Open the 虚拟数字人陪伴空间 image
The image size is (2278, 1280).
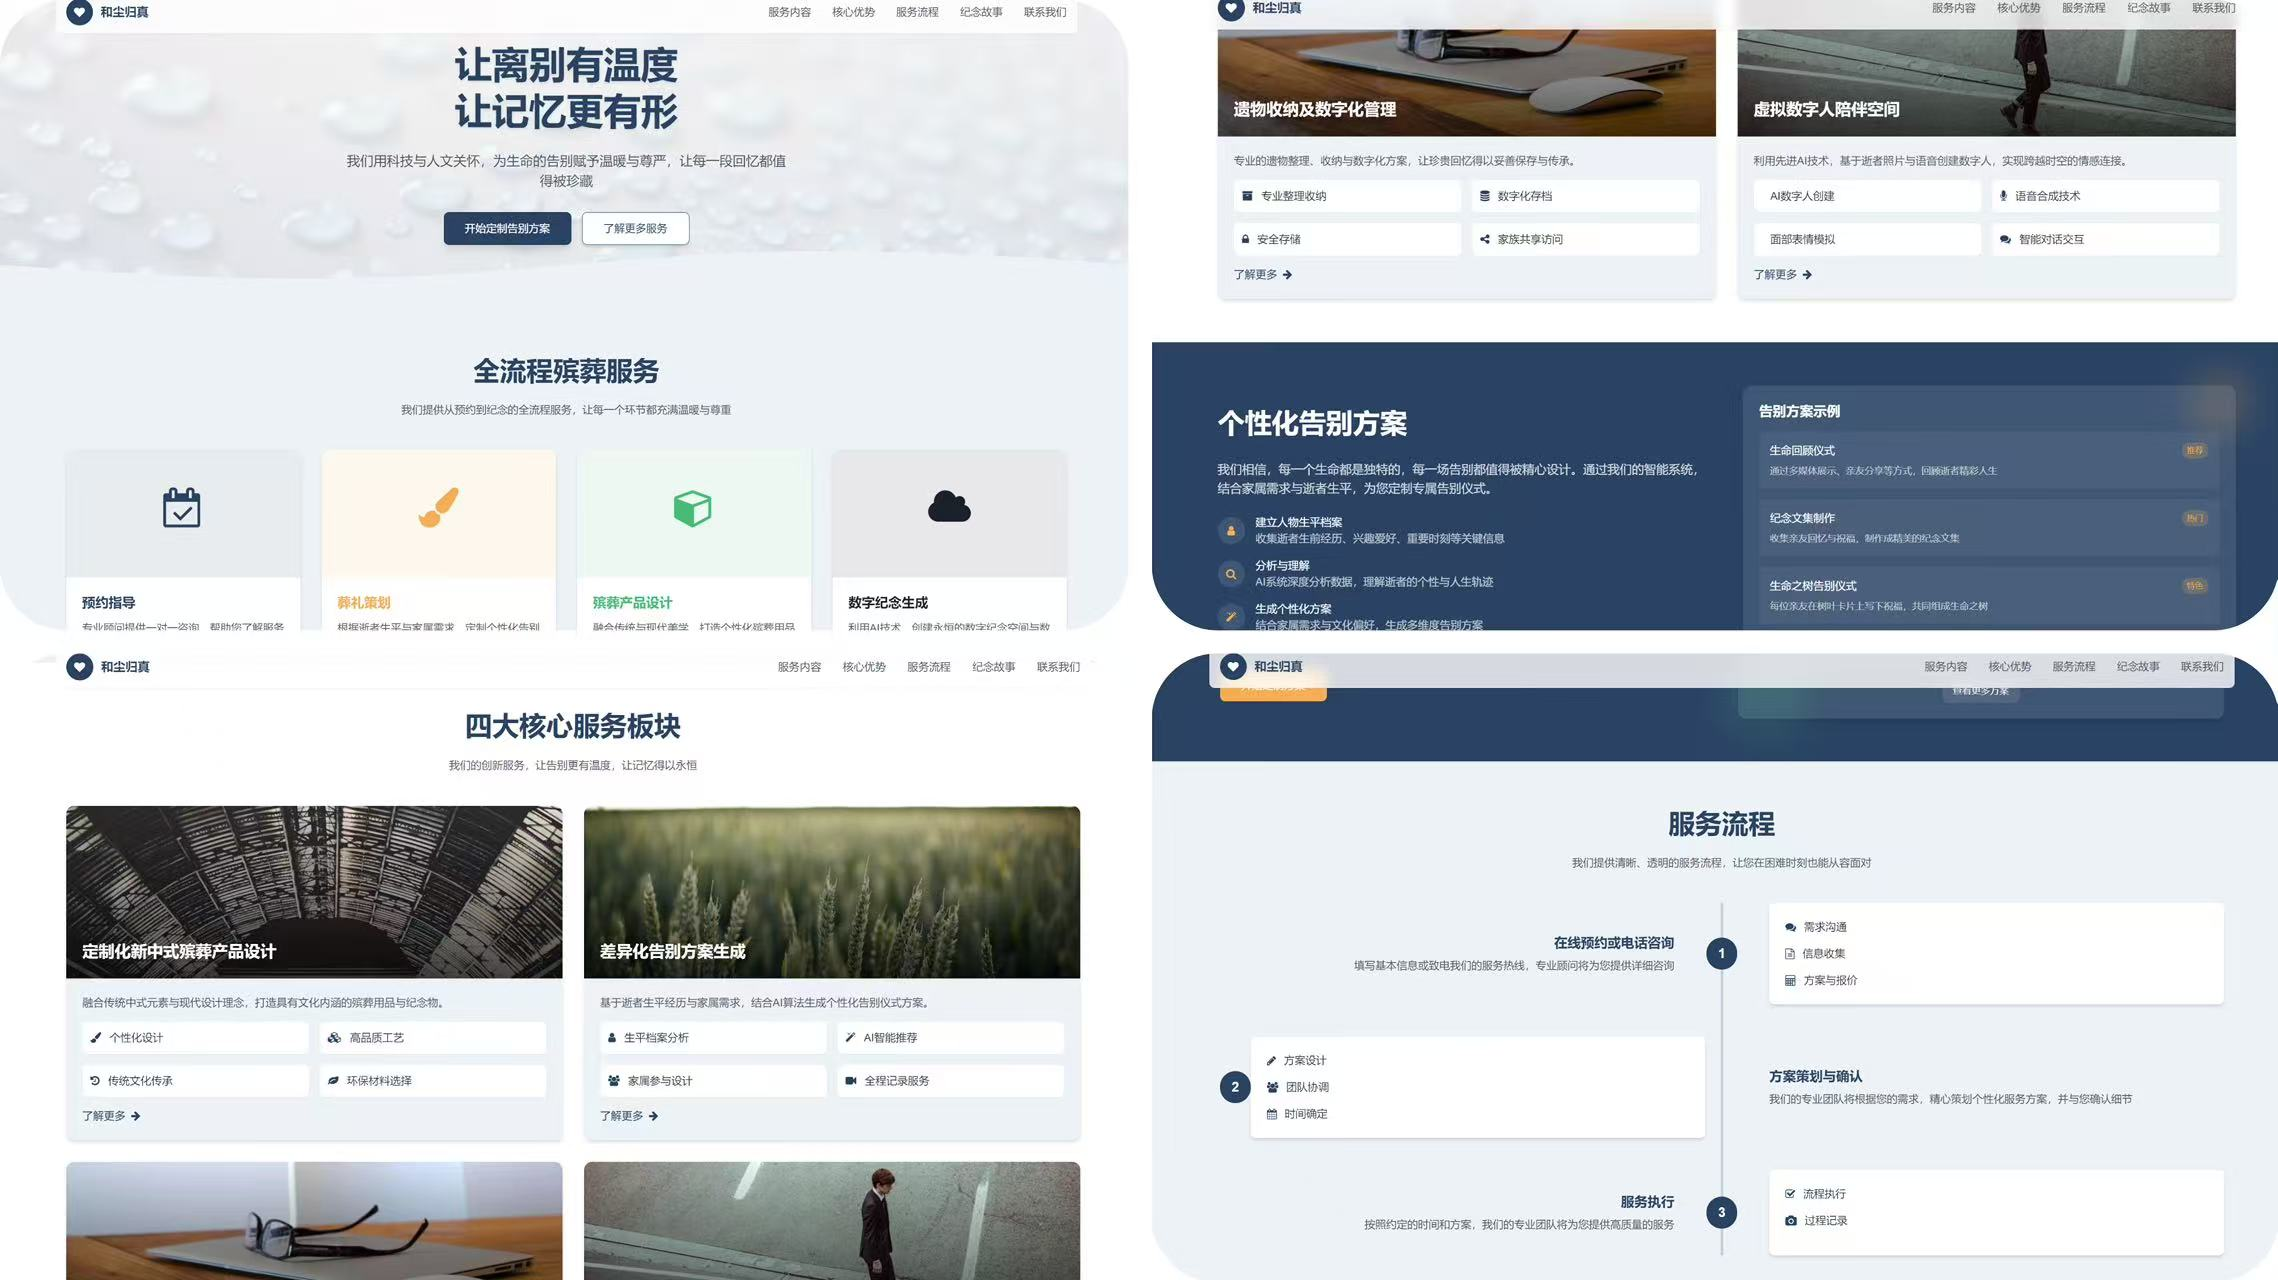point(1986,82)
